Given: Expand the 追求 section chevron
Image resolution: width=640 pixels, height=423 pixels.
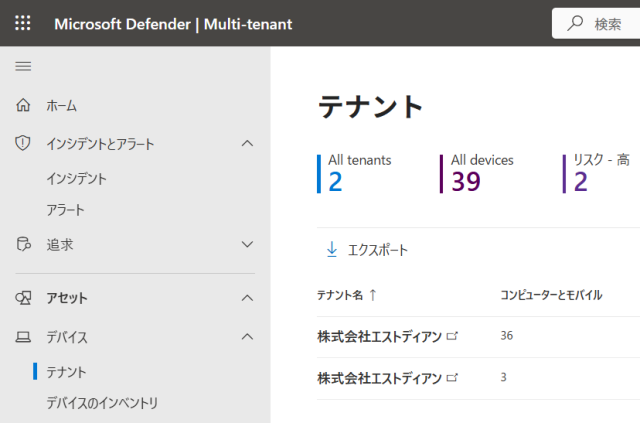Looking at the screenshot, I should coord(247,244).
